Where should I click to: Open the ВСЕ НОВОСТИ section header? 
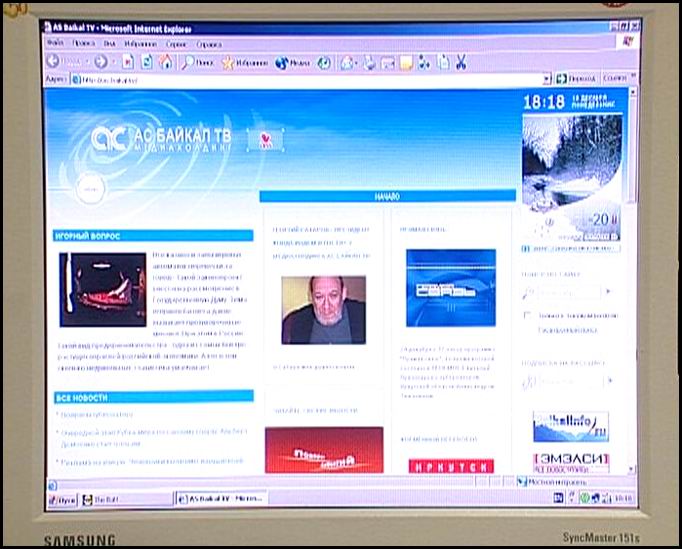click(x=154, y=397)
